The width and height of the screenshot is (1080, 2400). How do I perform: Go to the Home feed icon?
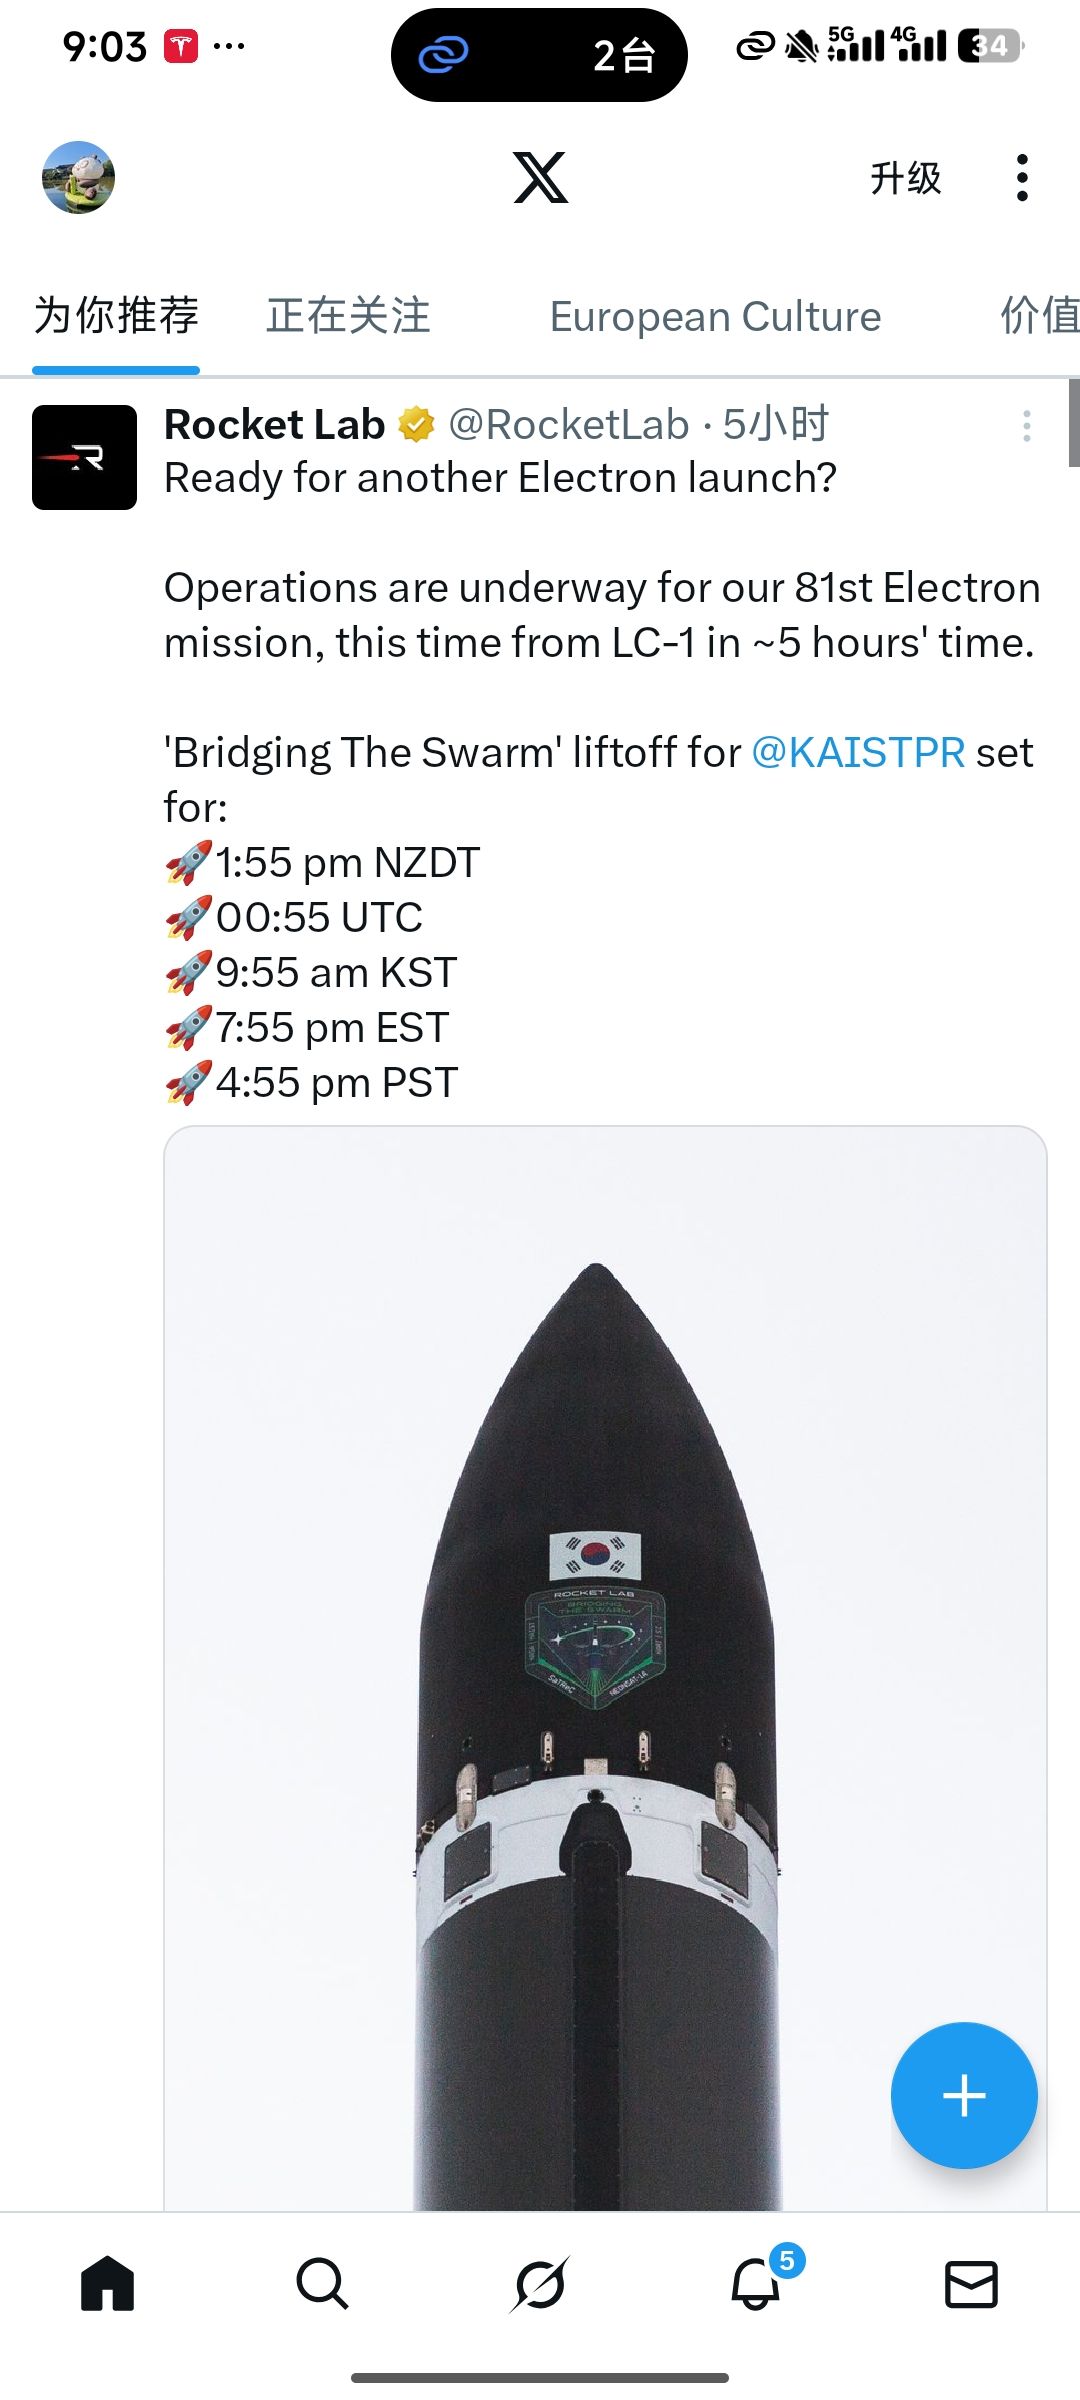pos(107,2284)
